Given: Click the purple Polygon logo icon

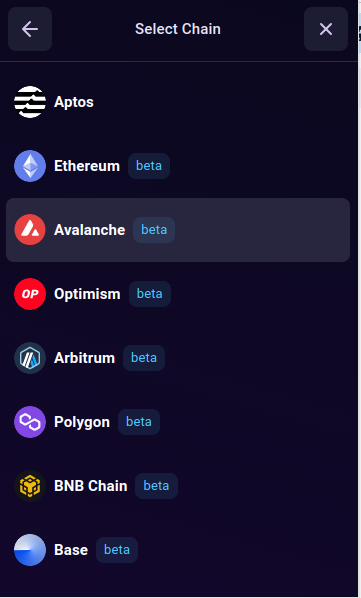Looking at the screenshot, I should click(x=30, y=422).
